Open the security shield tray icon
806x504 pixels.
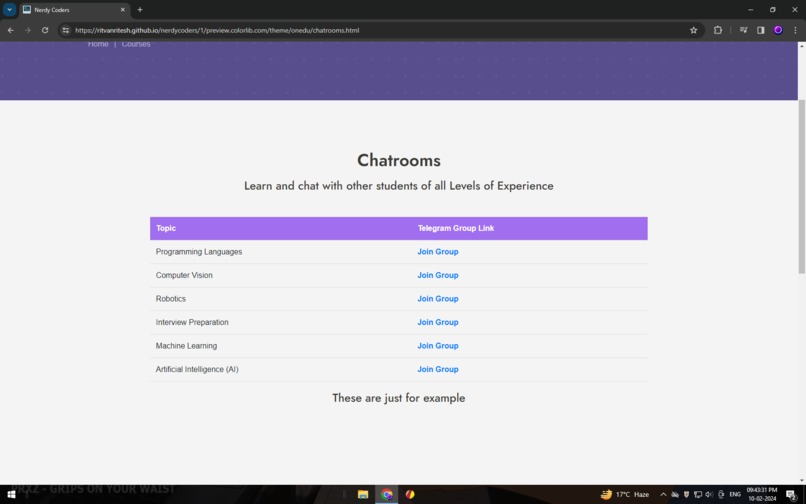[686, 495]
